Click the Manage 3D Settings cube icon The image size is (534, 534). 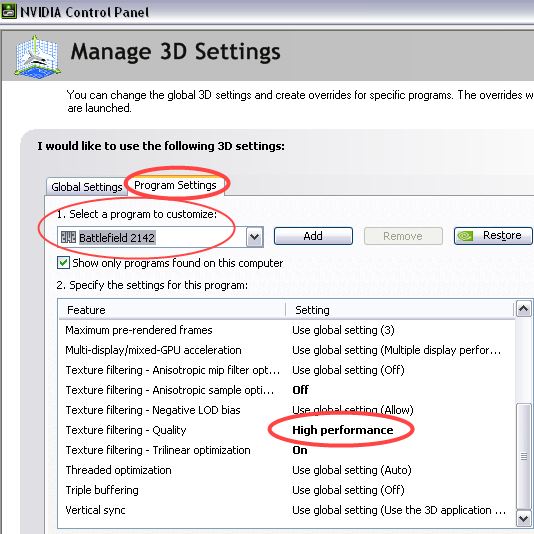pos(37,57)
